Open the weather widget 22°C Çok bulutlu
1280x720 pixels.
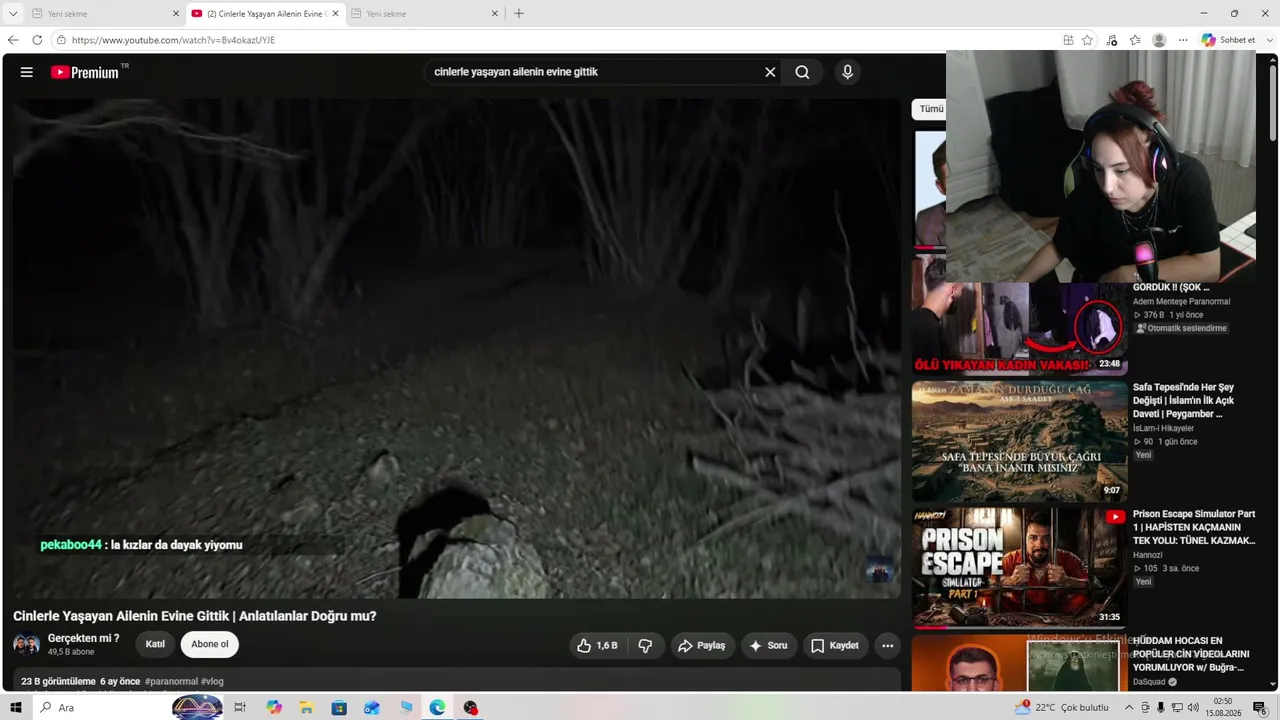click(1061, 708)
